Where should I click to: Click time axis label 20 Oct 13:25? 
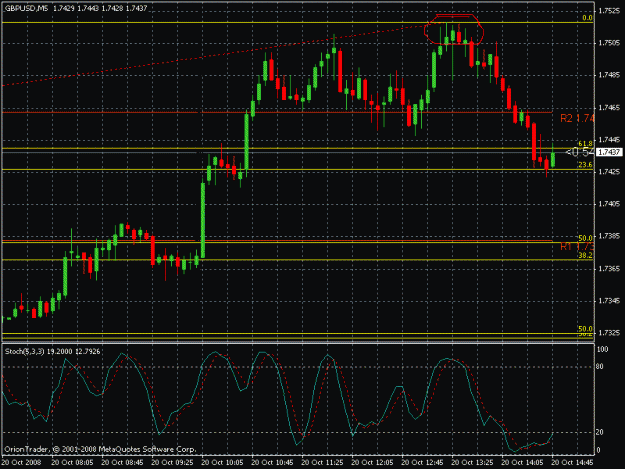tap(472, 463)
